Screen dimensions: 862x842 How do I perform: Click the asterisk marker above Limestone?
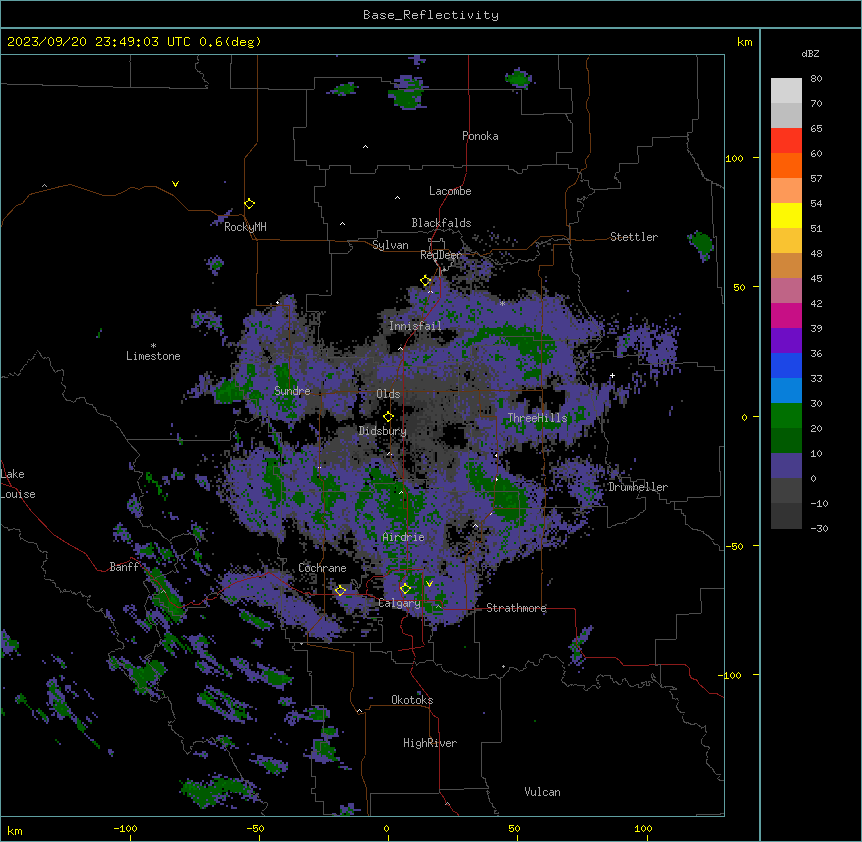(153, 346)
